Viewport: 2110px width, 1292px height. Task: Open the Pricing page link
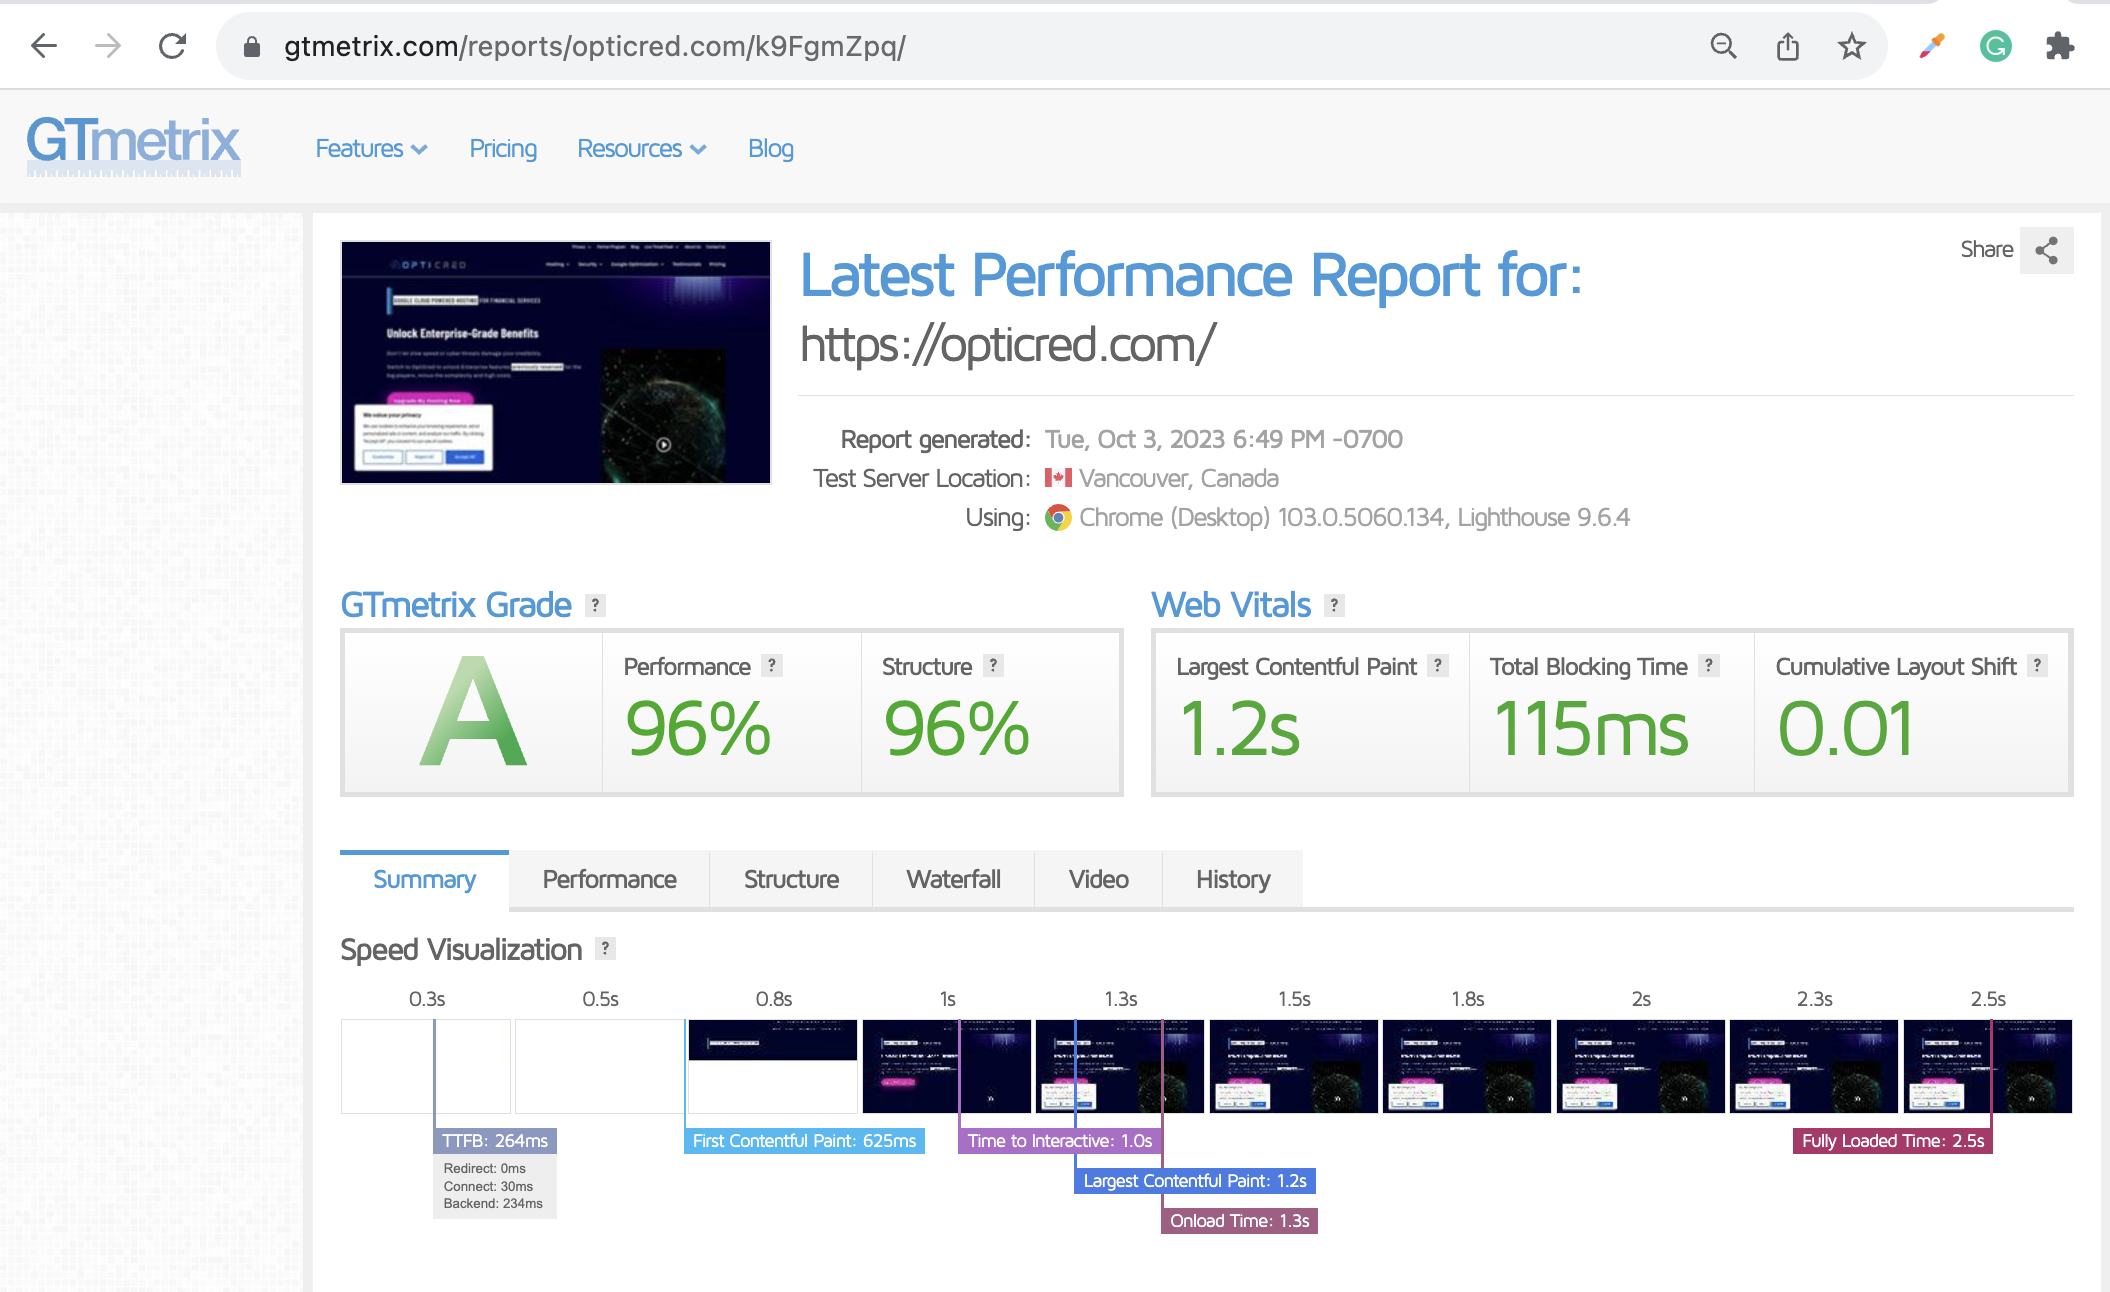pos(503,149)
